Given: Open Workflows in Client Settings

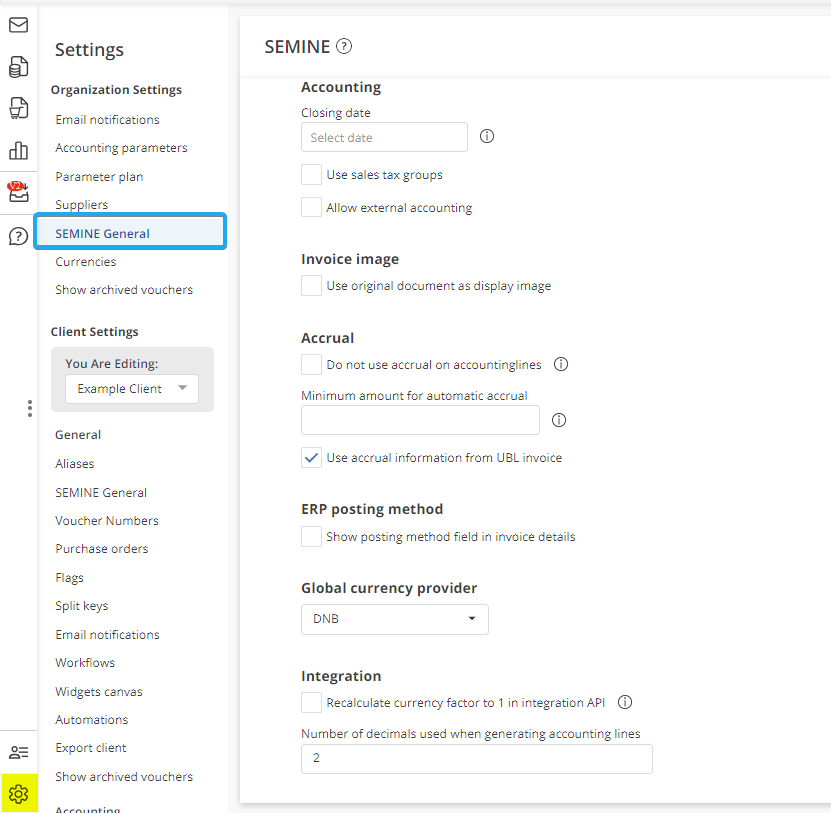Looking at the screenshot, I should (x=85, y=662).
